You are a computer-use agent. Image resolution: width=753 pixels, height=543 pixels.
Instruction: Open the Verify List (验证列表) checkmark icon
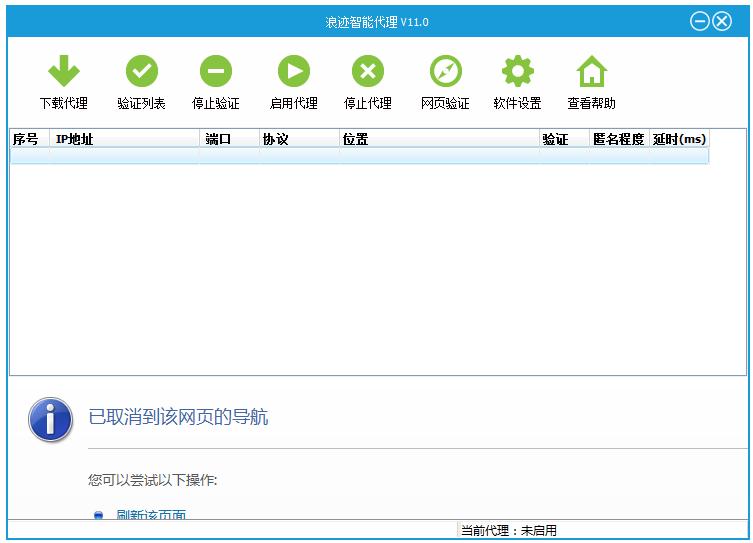click(x=141, y=72)
